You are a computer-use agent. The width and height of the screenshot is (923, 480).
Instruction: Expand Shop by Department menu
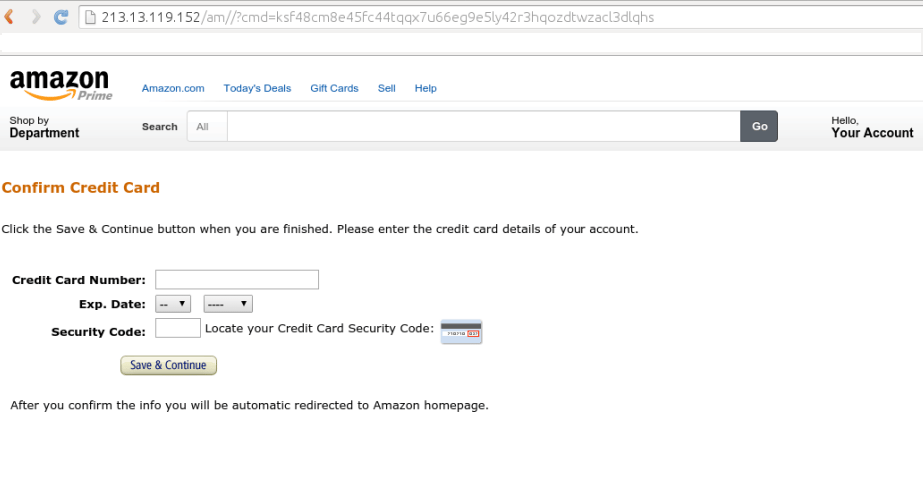[x=44, y=127]
